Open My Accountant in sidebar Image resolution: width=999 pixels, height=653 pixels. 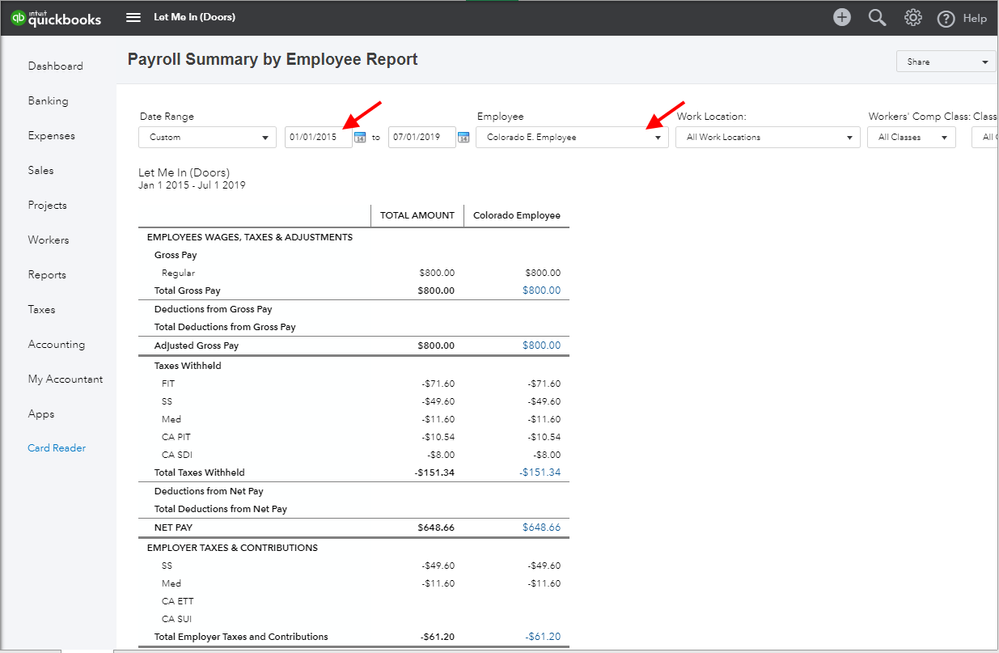(65, 379)
